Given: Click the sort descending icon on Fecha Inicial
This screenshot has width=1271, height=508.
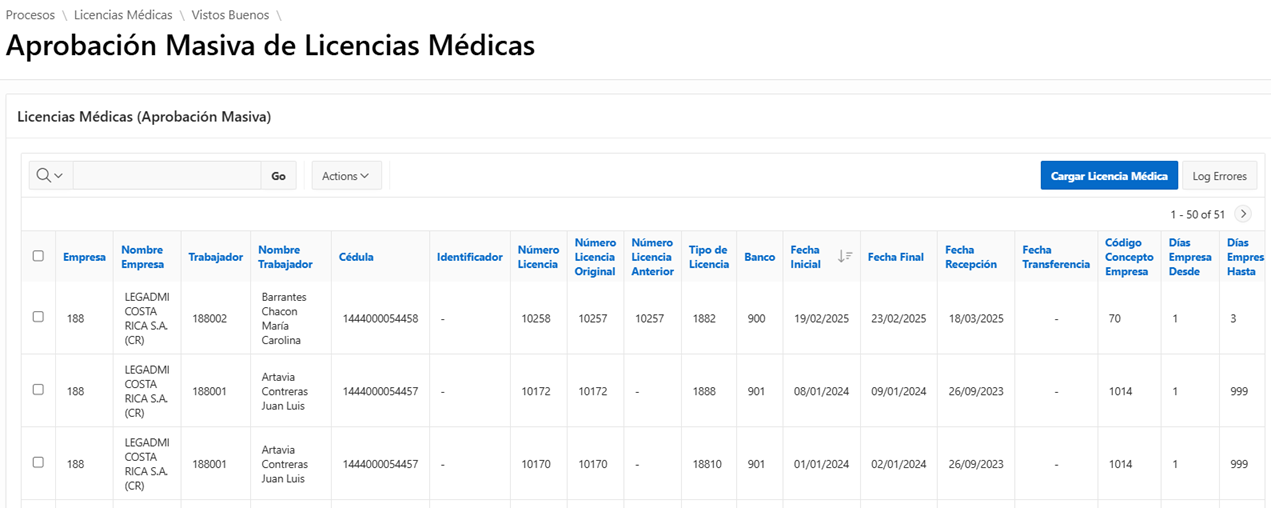Looking at the screenshot, I should (845, 257).
